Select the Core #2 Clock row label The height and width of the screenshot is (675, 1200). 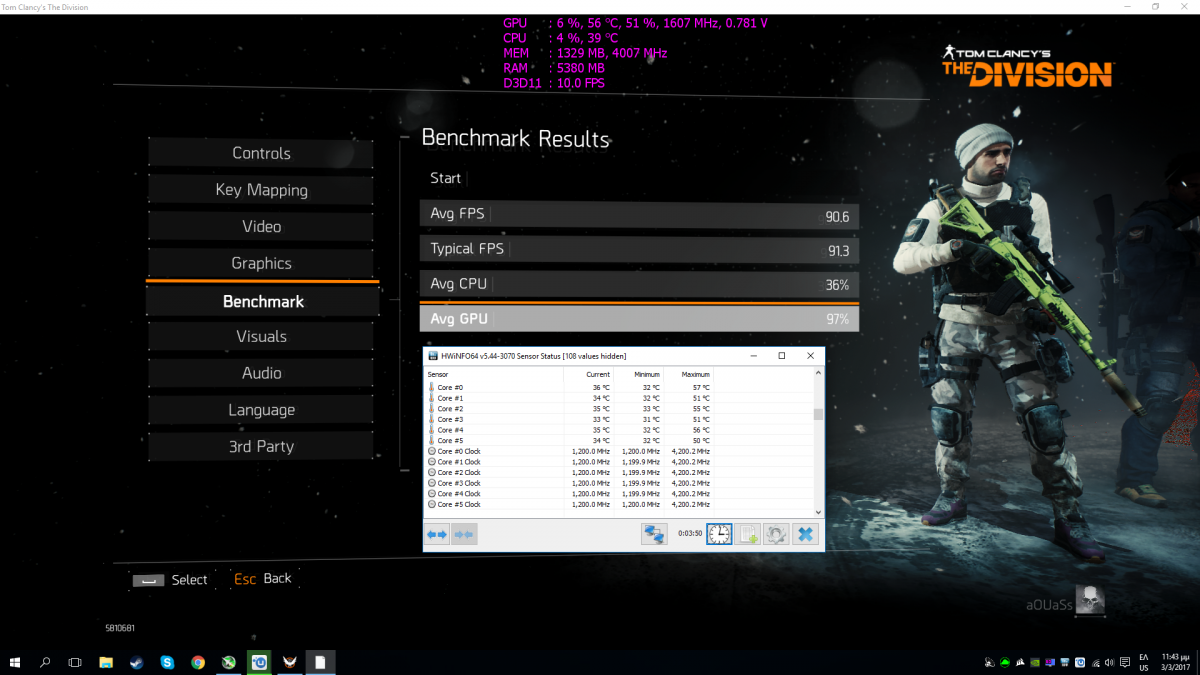click(x=459, y=472)
